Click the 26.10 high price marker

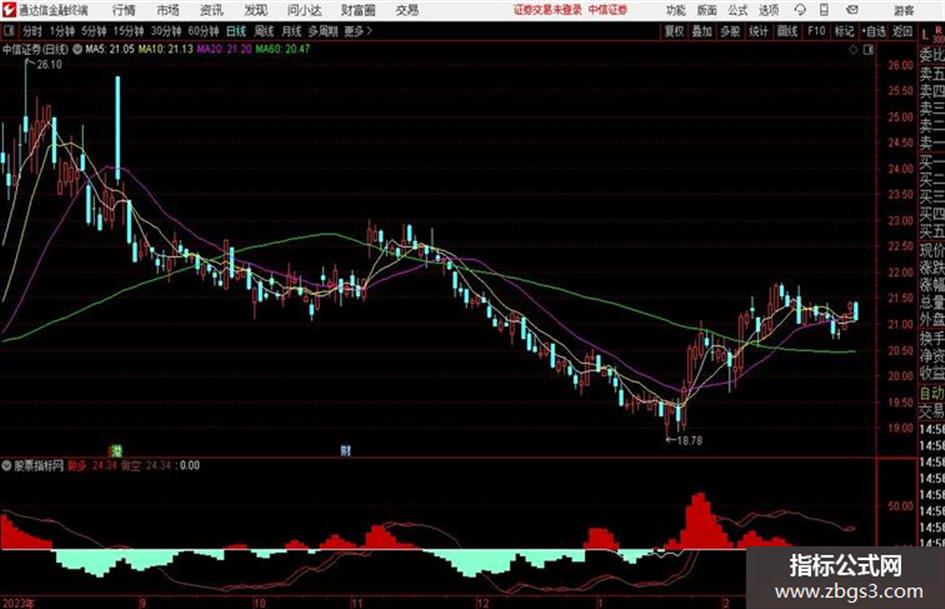49,65
